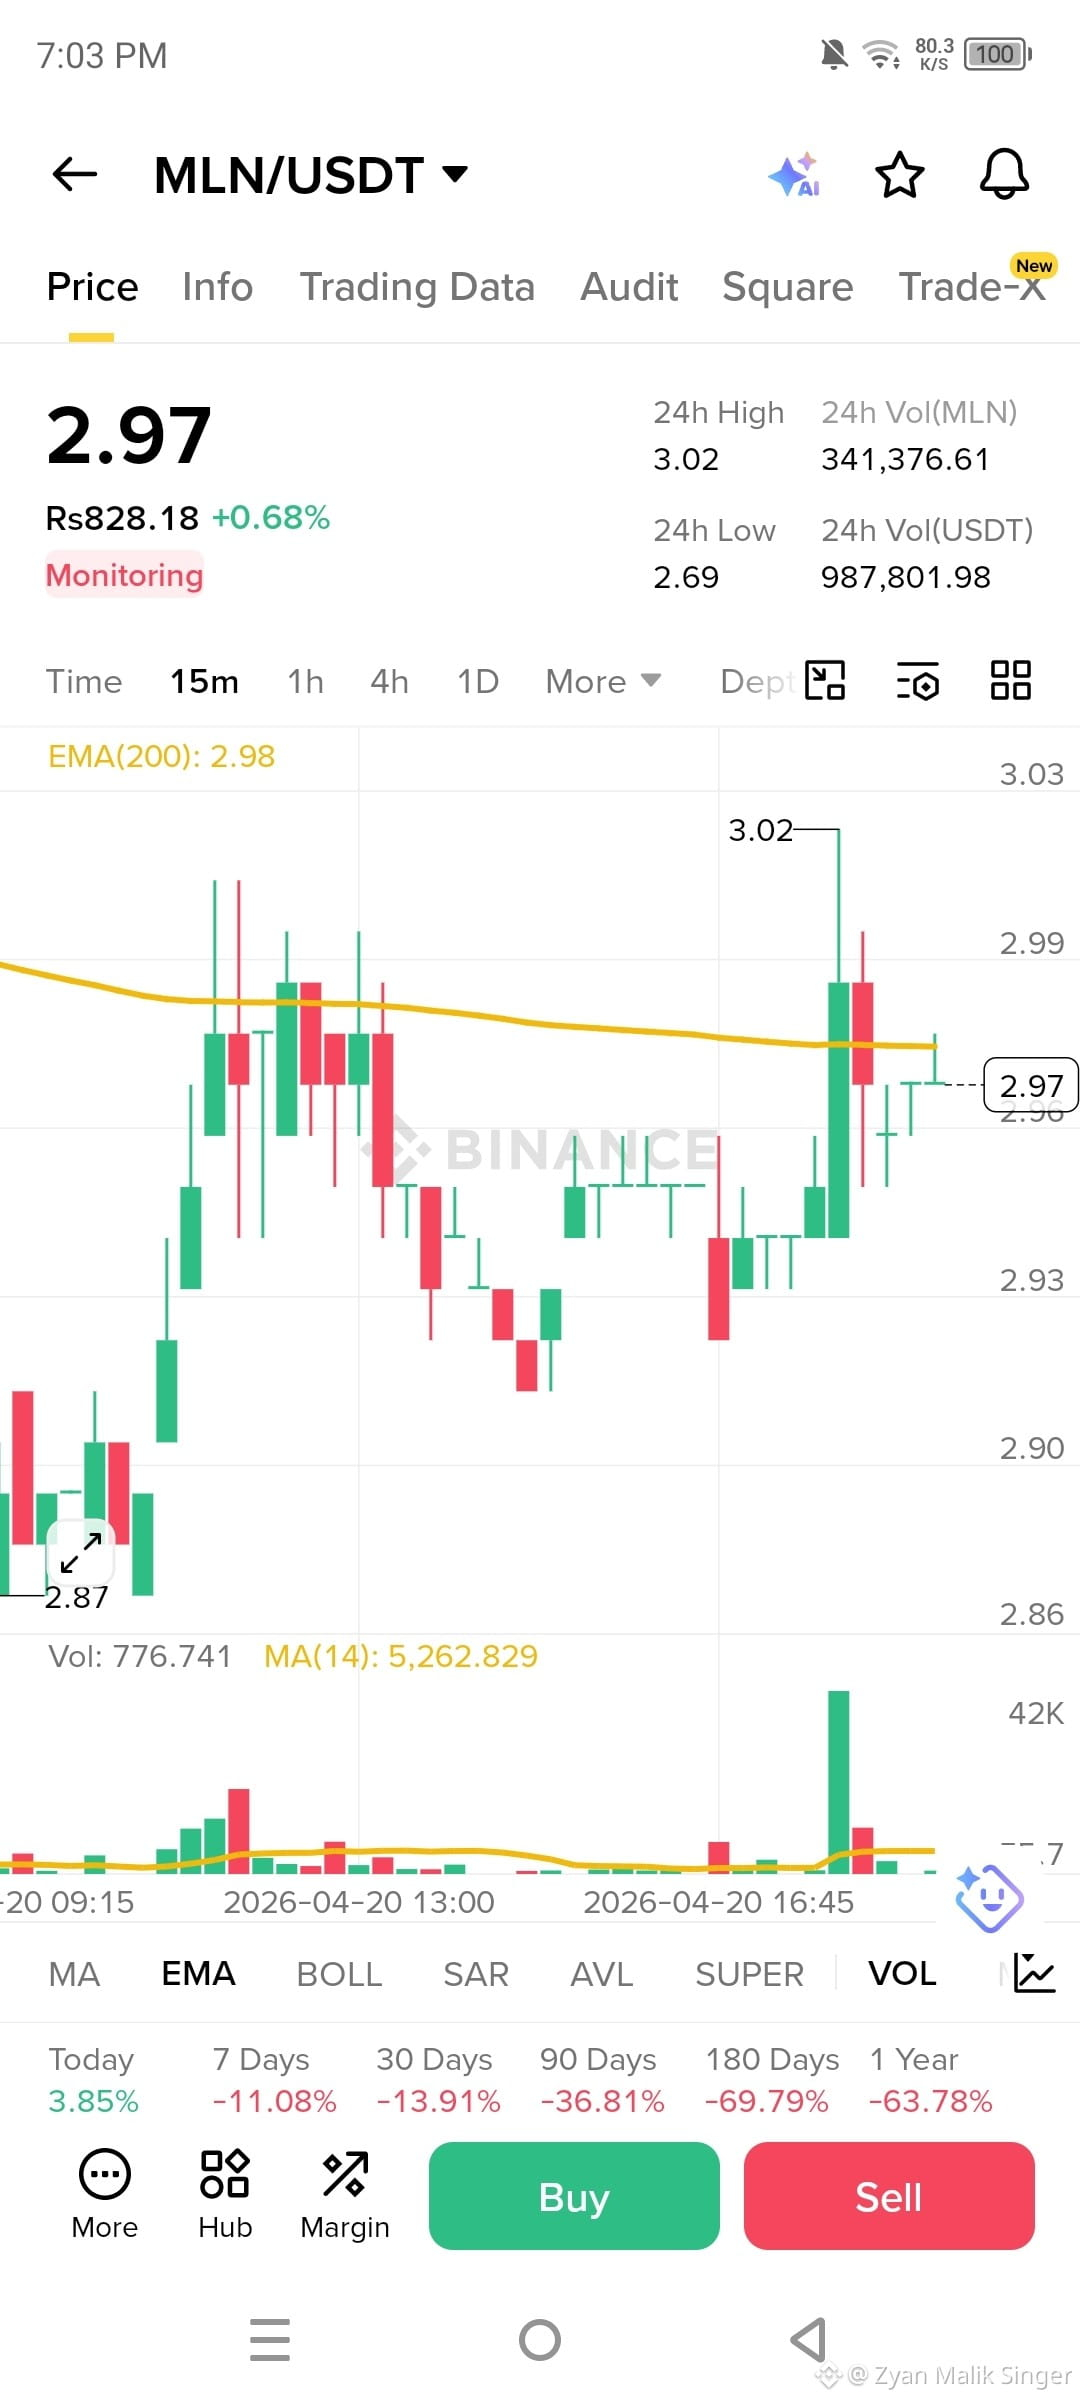The image size is (1080, 2400).
Task: Open the MLN/USDT pair selector dropdown
Action: tap(311, 175)
